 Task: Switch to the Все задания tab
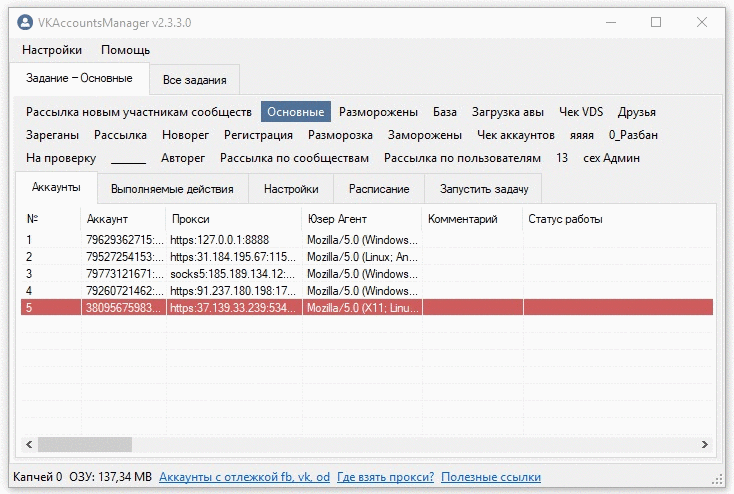point(195,80)
